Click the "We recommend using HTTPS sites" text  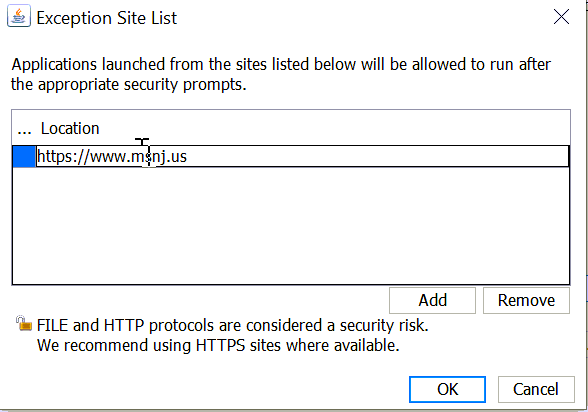click(x=218, y=345)
